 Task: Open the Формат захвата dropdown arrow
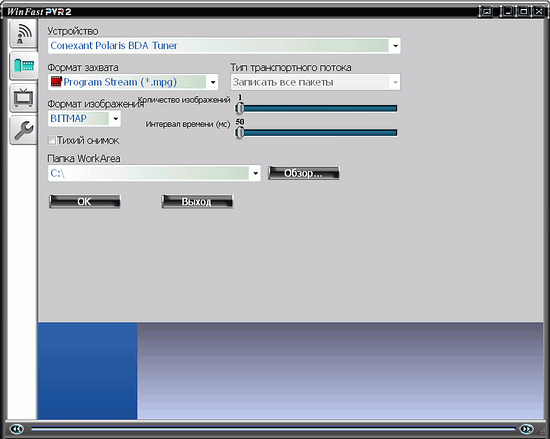pos(213,82)
